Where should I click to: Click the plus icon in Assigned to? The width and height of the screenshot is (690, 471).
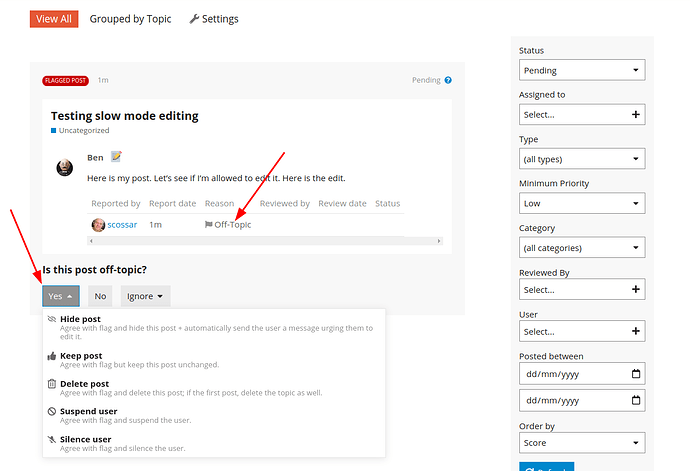(x=635, y=114)
